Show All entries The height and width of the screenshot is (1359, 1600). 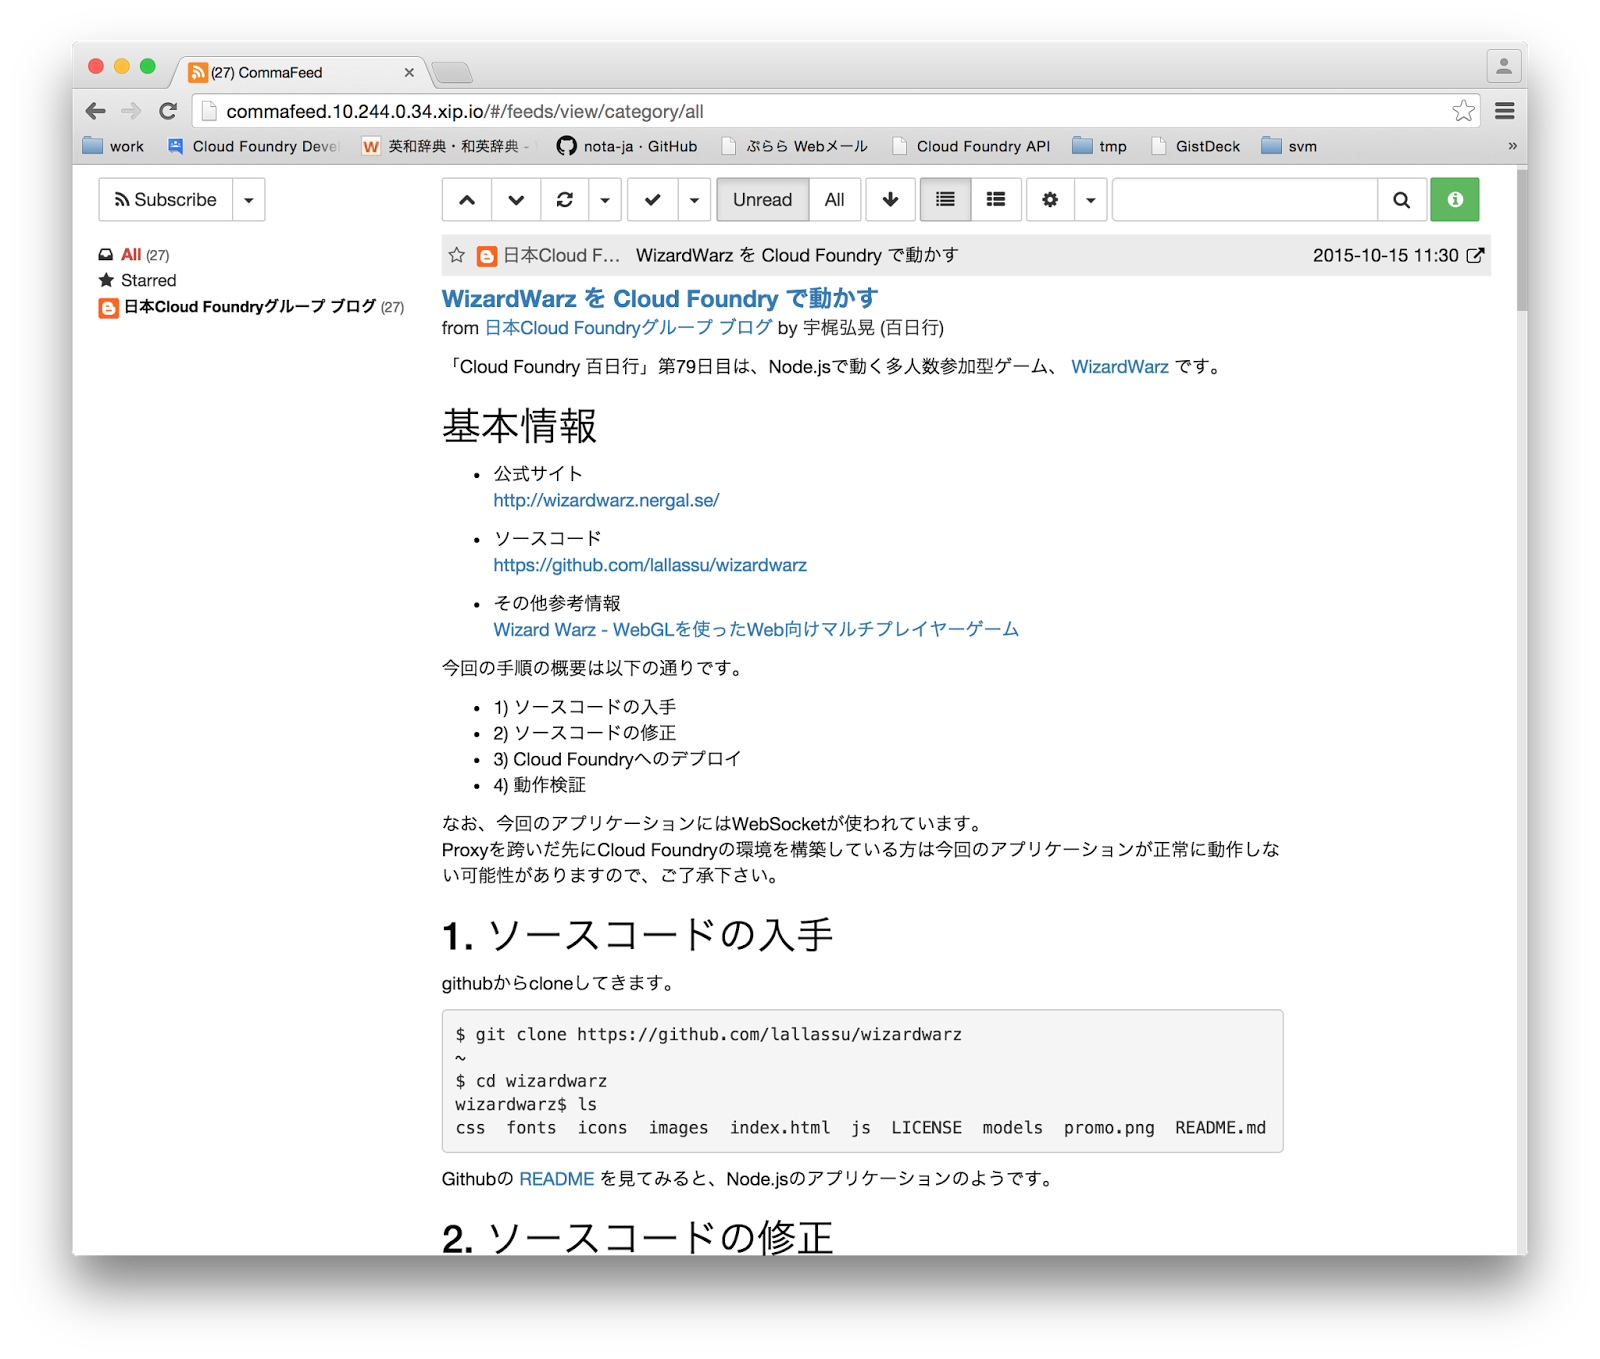(834, 200)
